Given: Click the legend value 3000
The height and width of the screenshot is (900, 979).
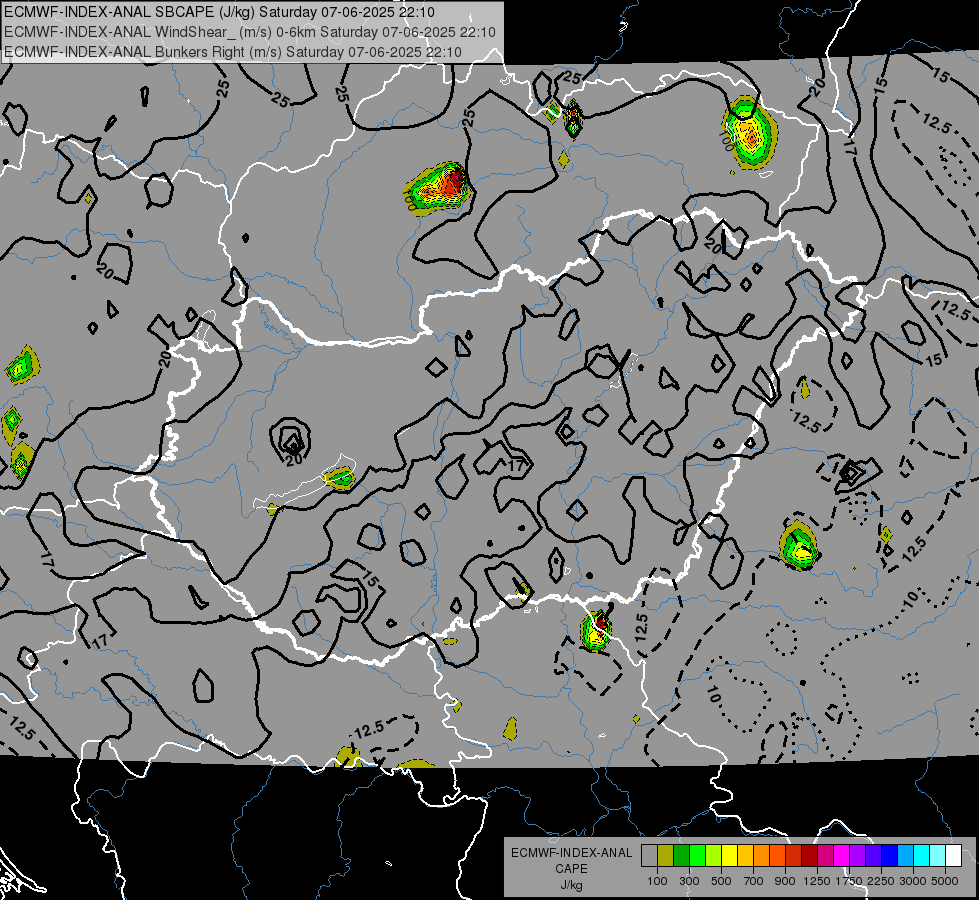Looking at the screenshot, I should [913, 881].
